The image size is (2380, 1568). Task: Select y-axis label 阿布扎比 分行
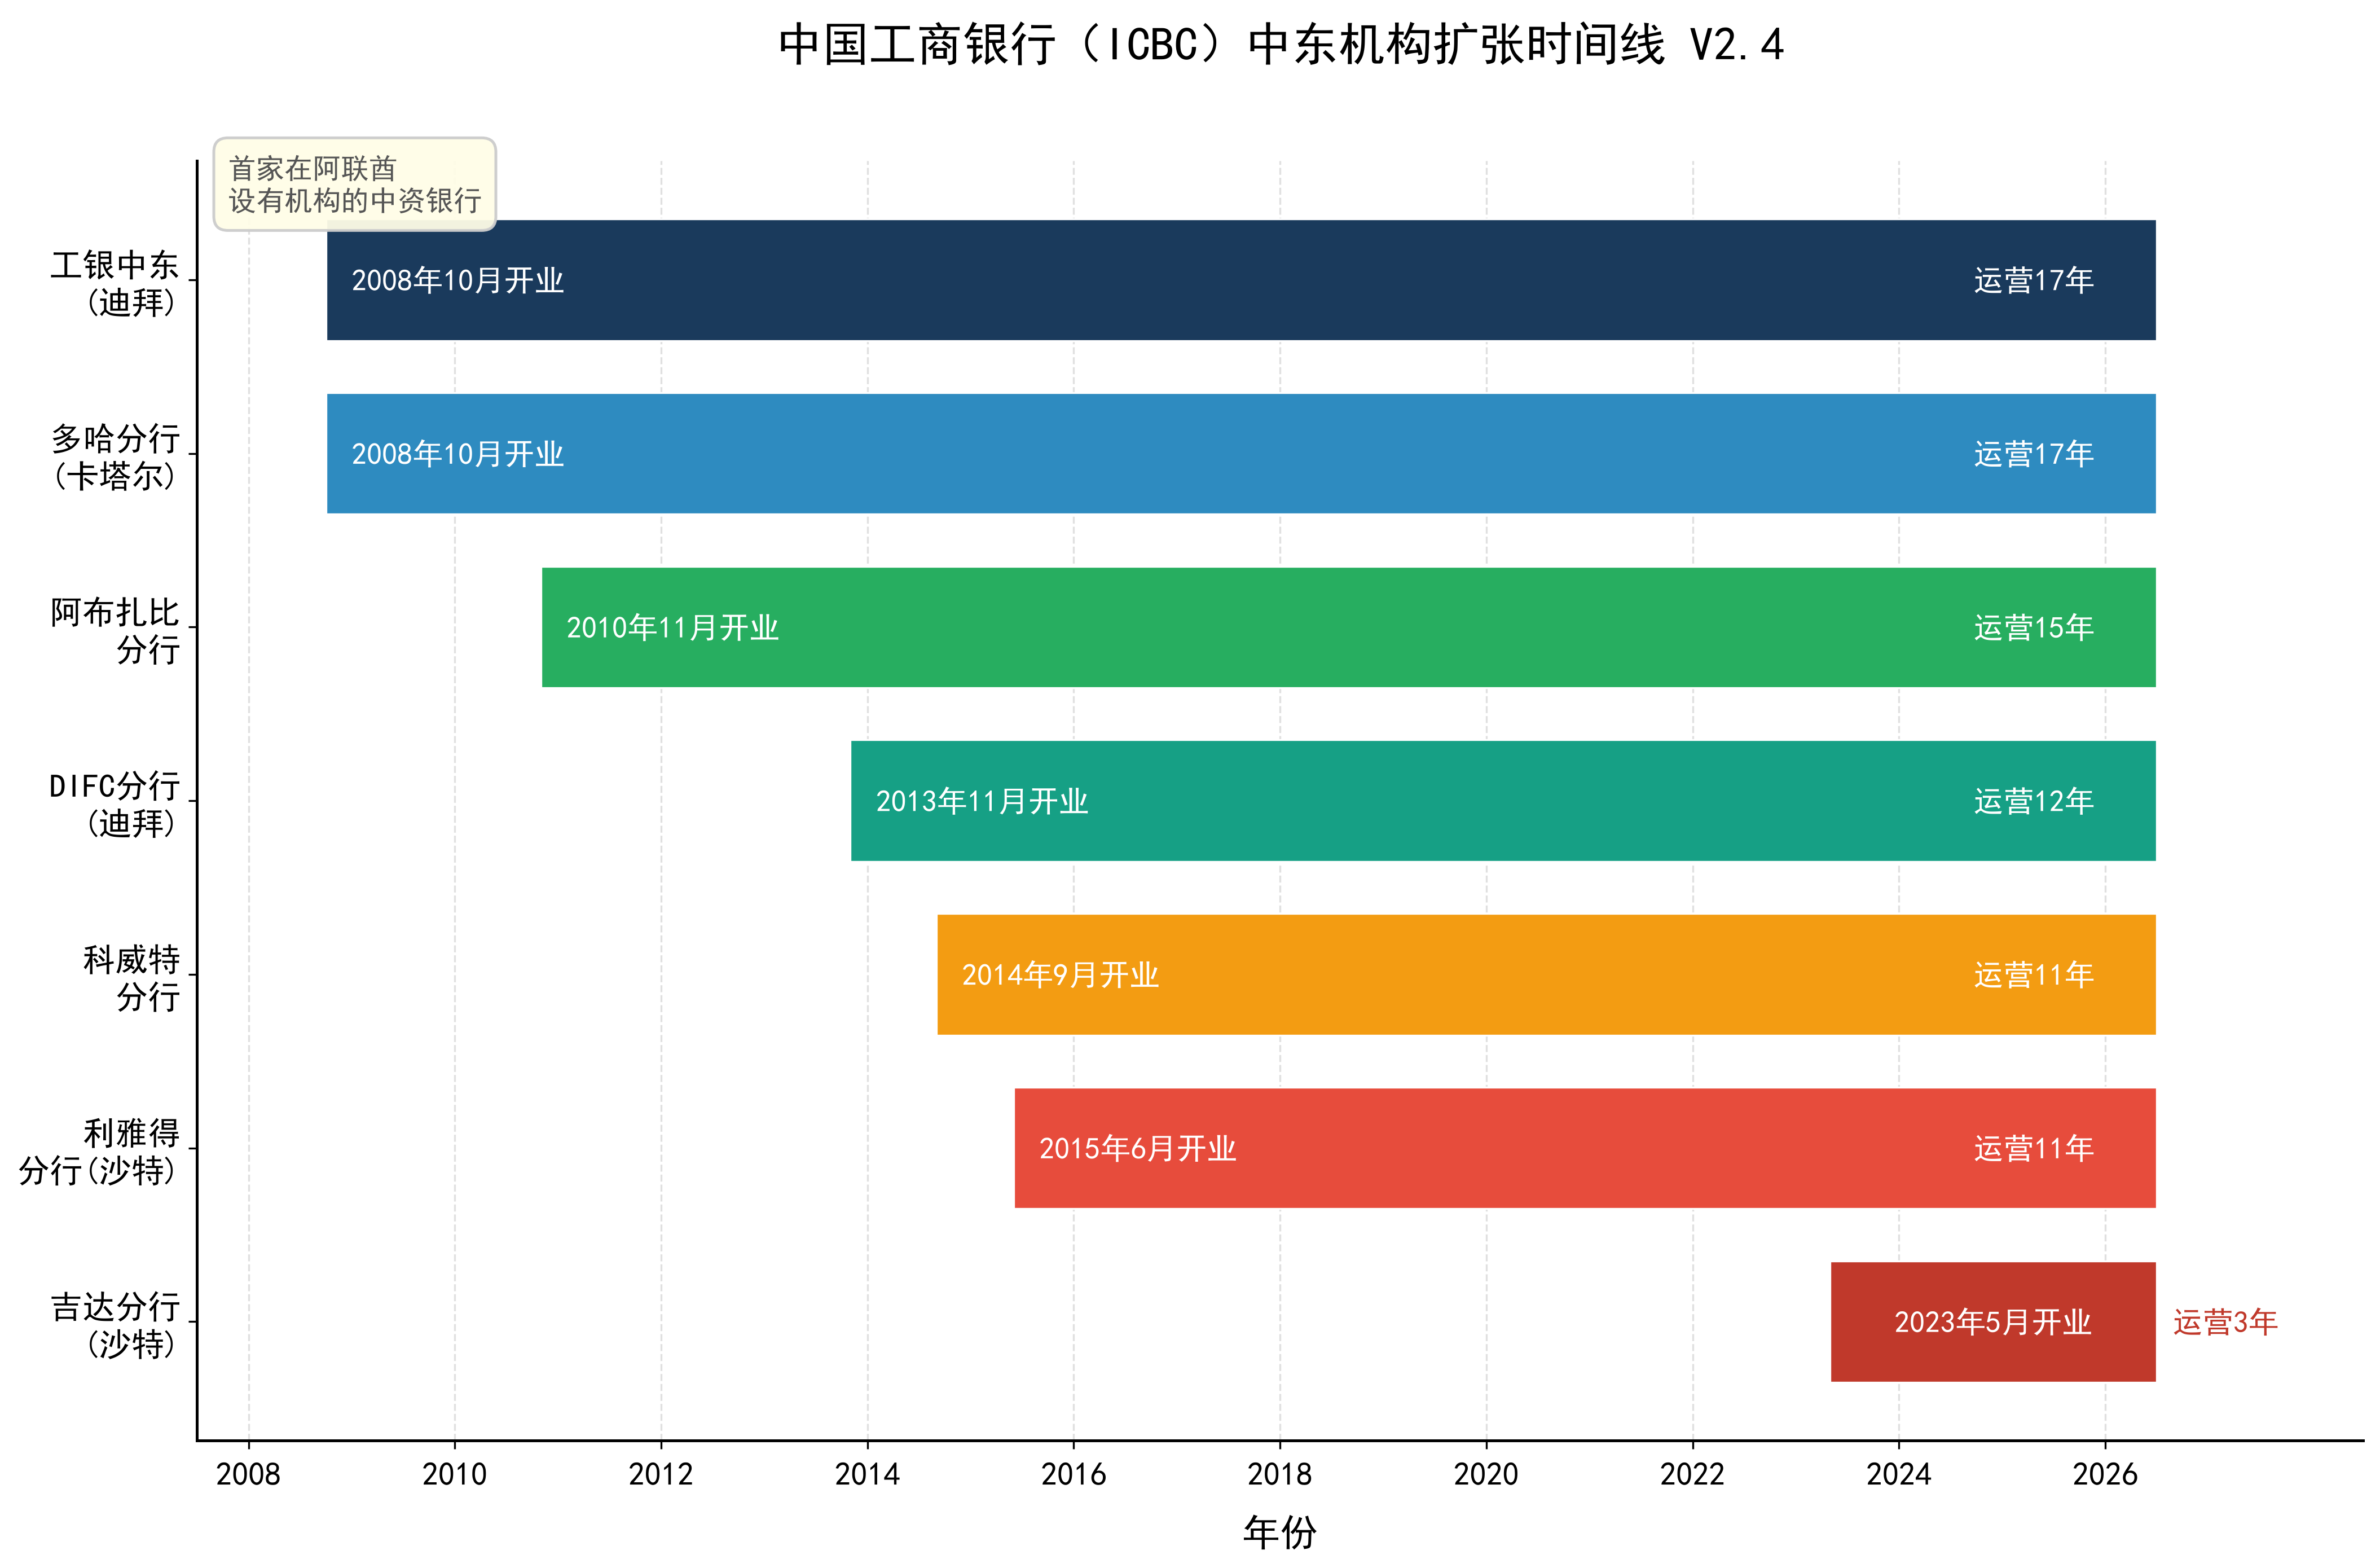point(115,631)
